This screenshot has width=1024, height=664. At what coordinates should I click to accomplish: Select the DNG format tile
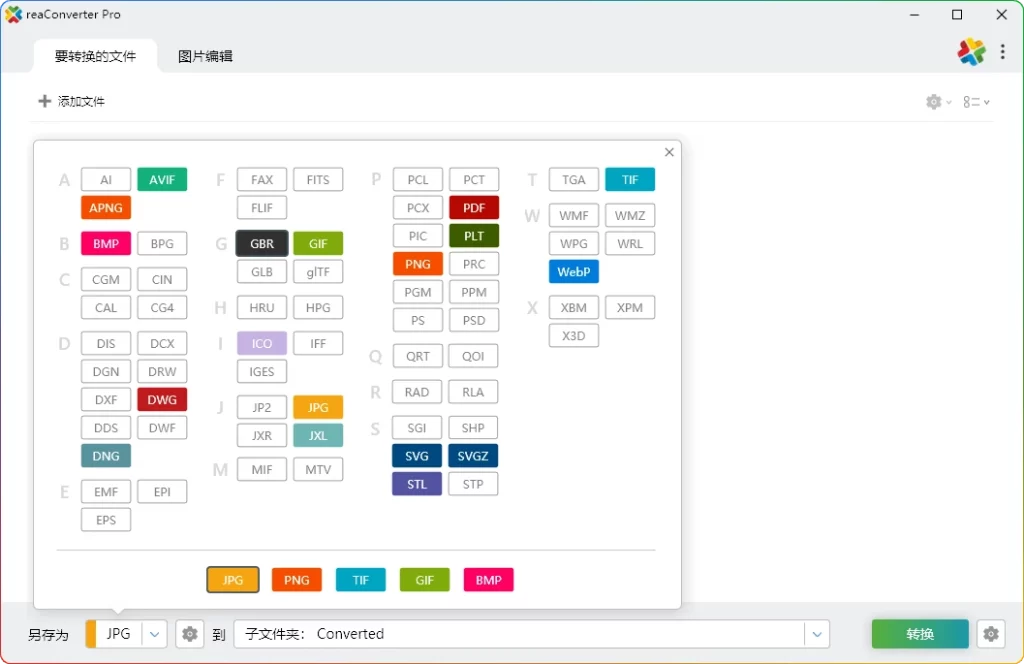click(105, 455)
